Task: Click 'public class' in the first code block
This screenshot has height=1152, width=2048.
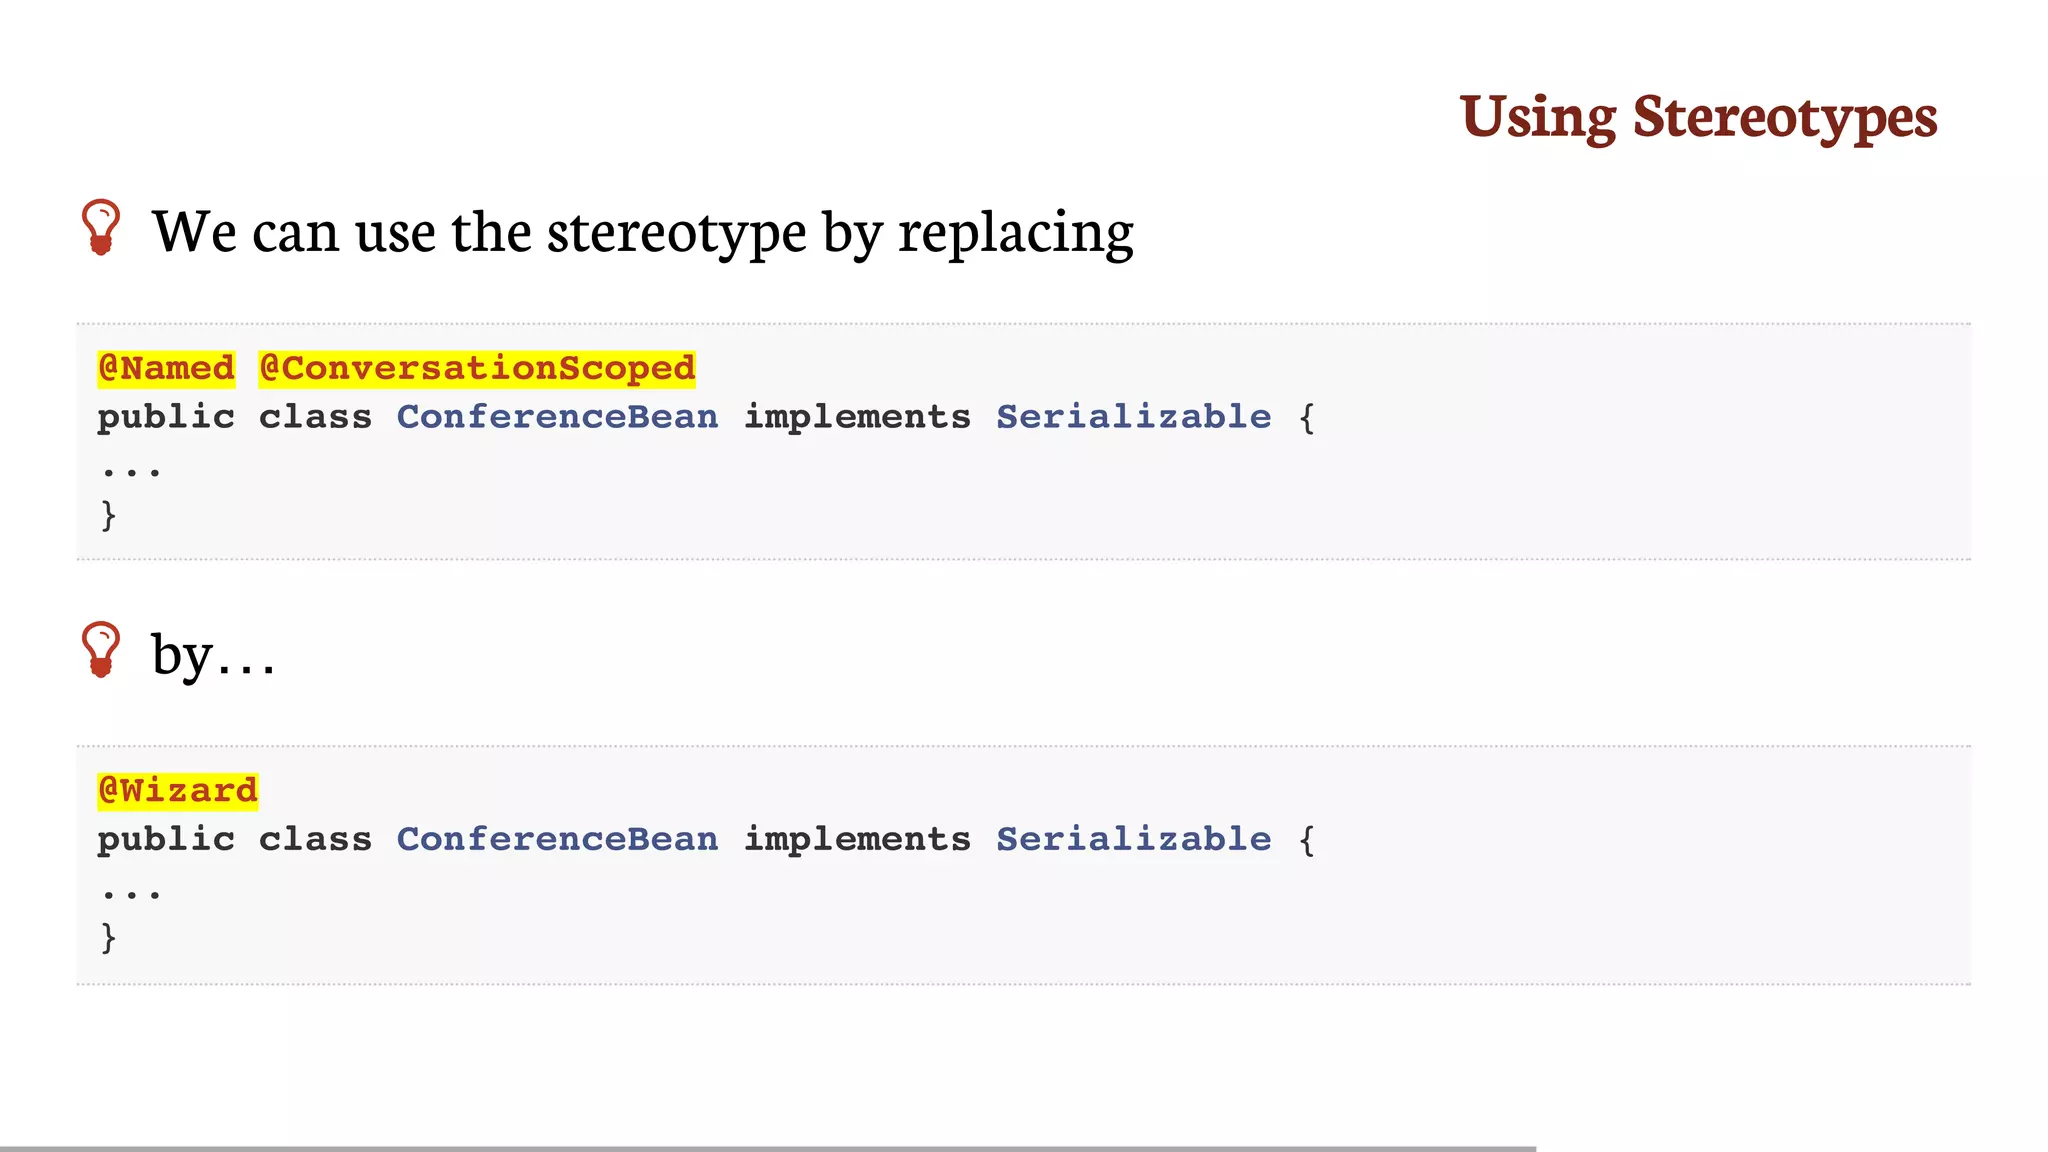Action: [234, 417]
